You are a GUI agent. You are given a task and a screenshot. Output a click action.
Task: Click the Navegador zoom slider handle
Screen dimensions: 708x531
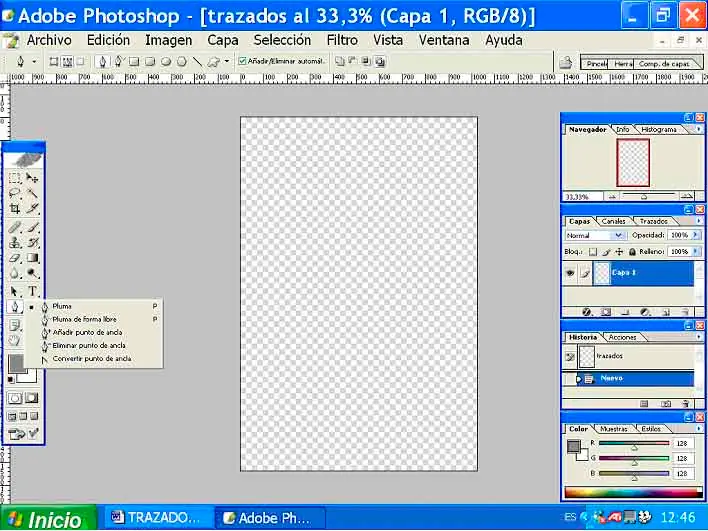(x=644, y=196)
